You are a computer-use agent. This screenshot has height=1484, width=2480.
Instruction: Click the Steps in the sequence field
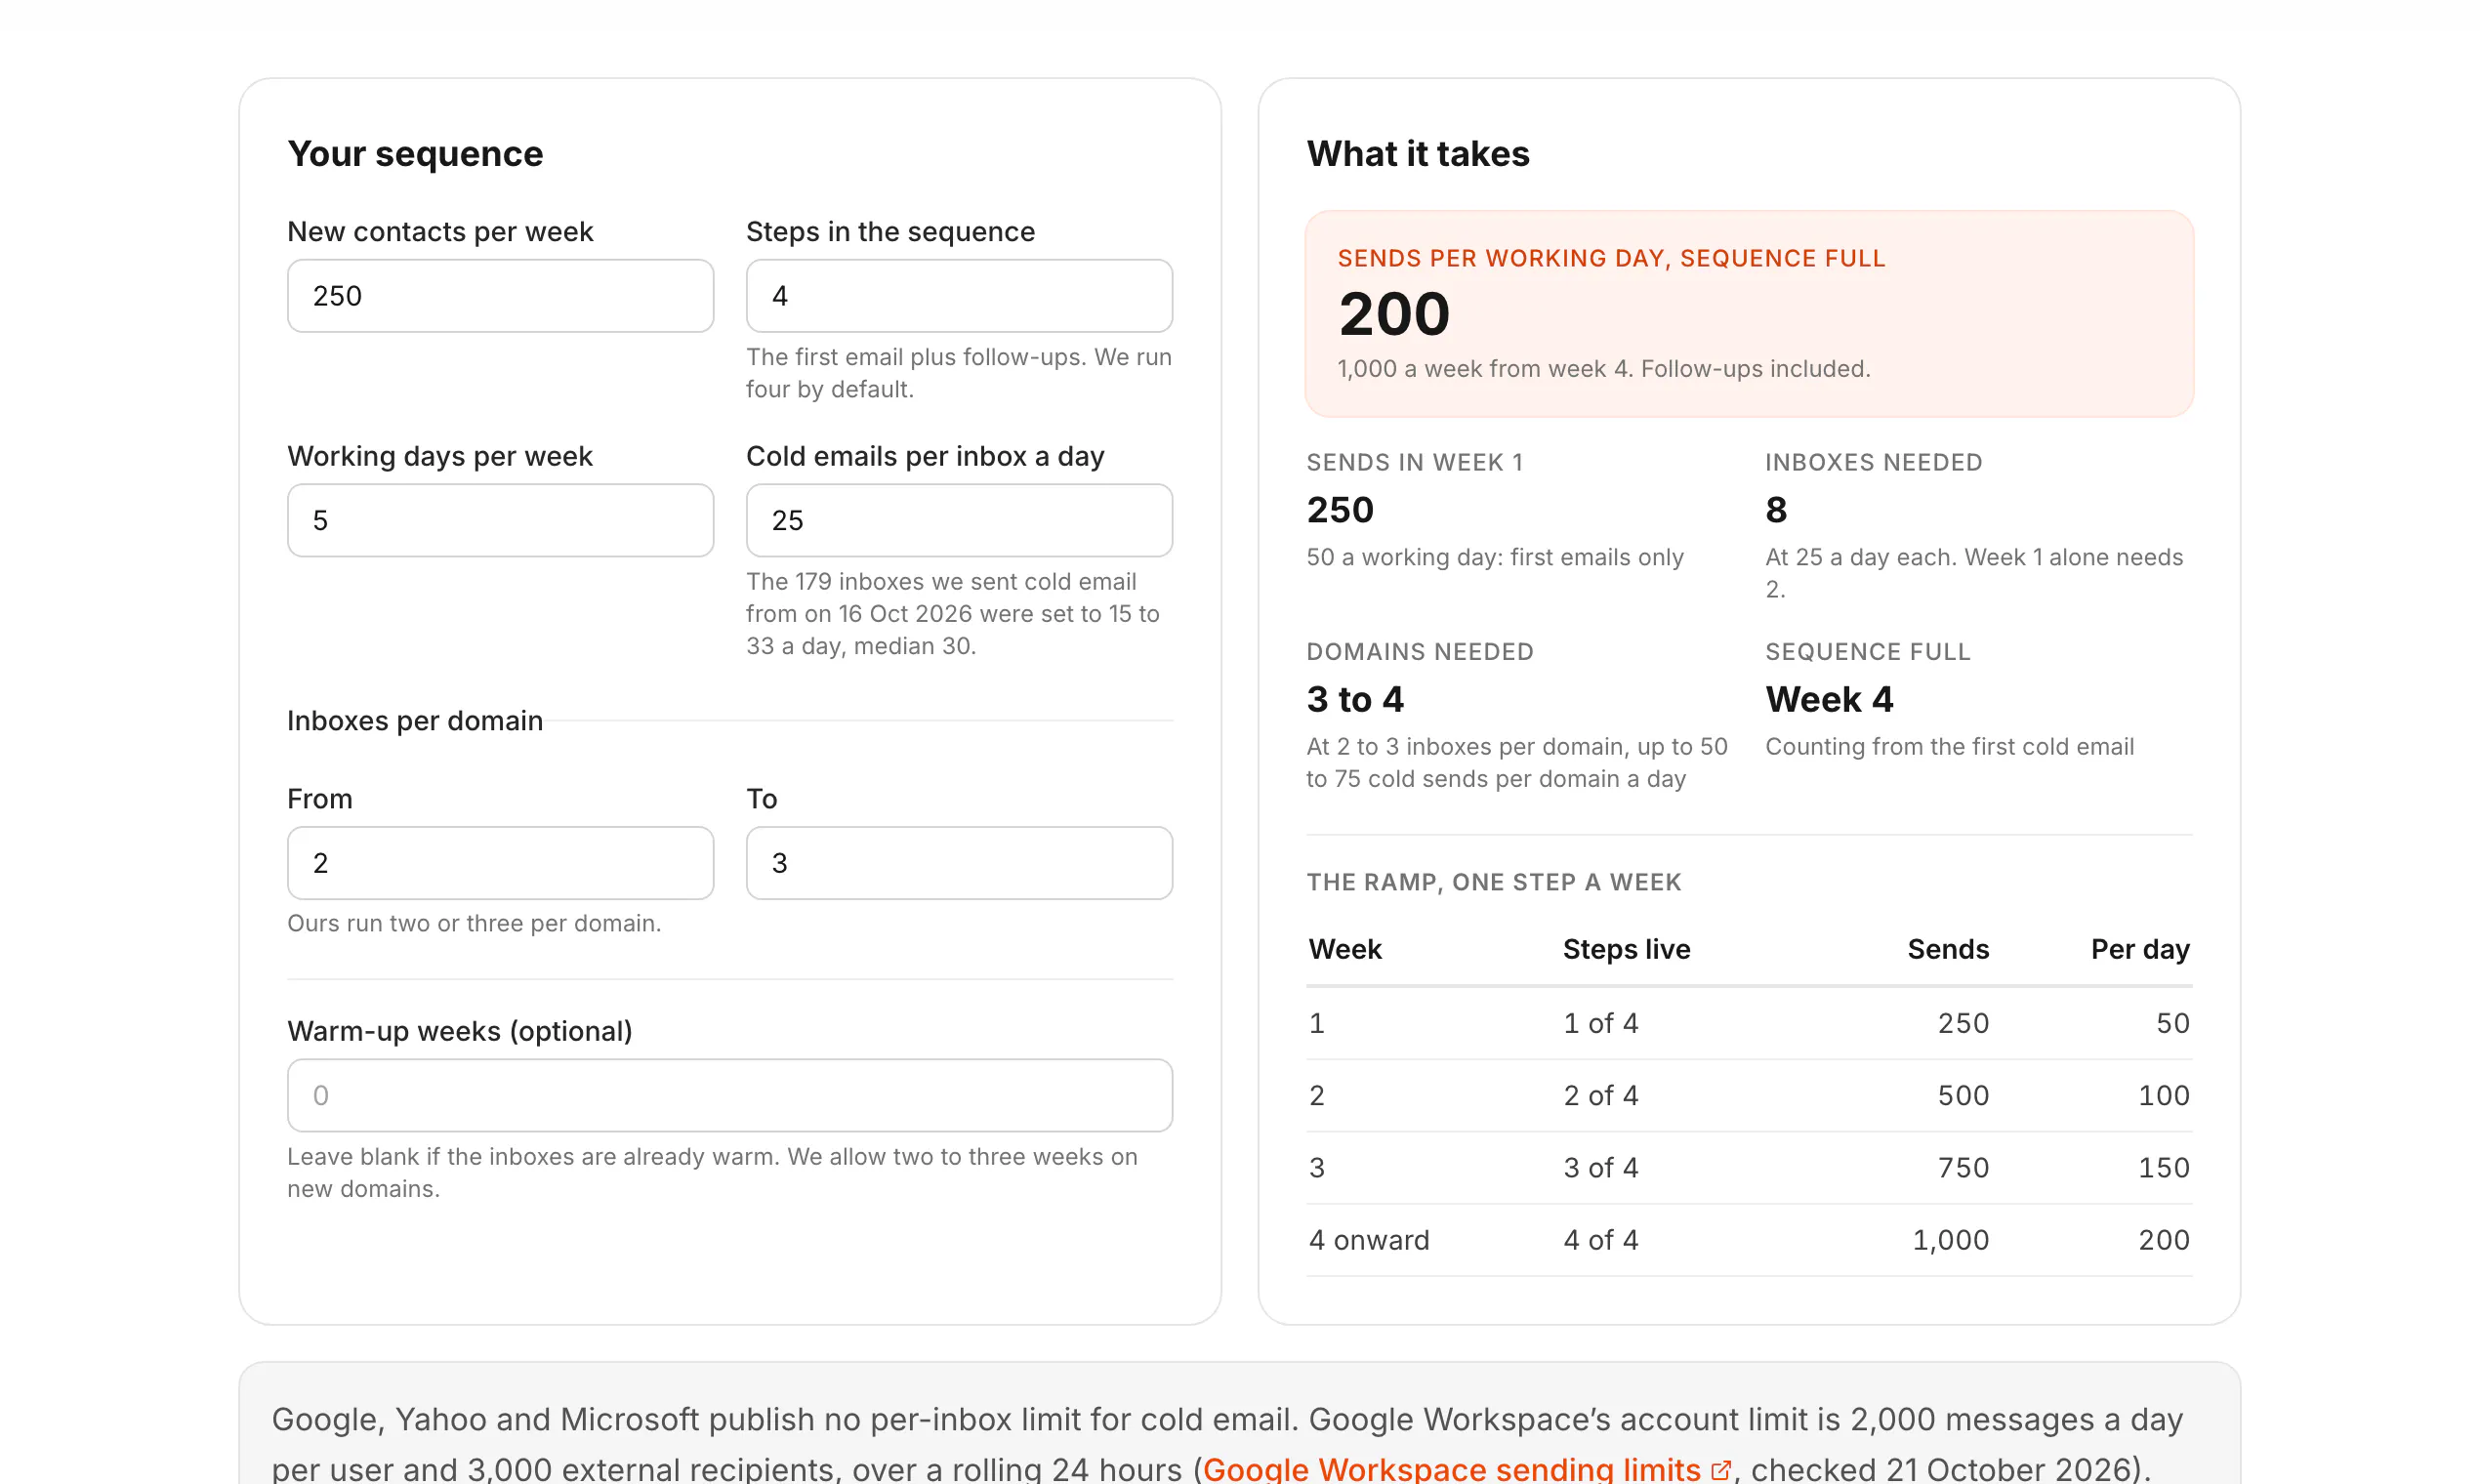pos(959,296)
